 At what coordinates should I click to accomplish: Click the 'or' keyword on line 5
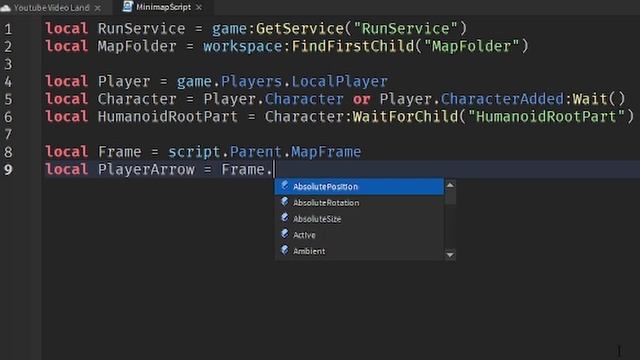point(362,99)
